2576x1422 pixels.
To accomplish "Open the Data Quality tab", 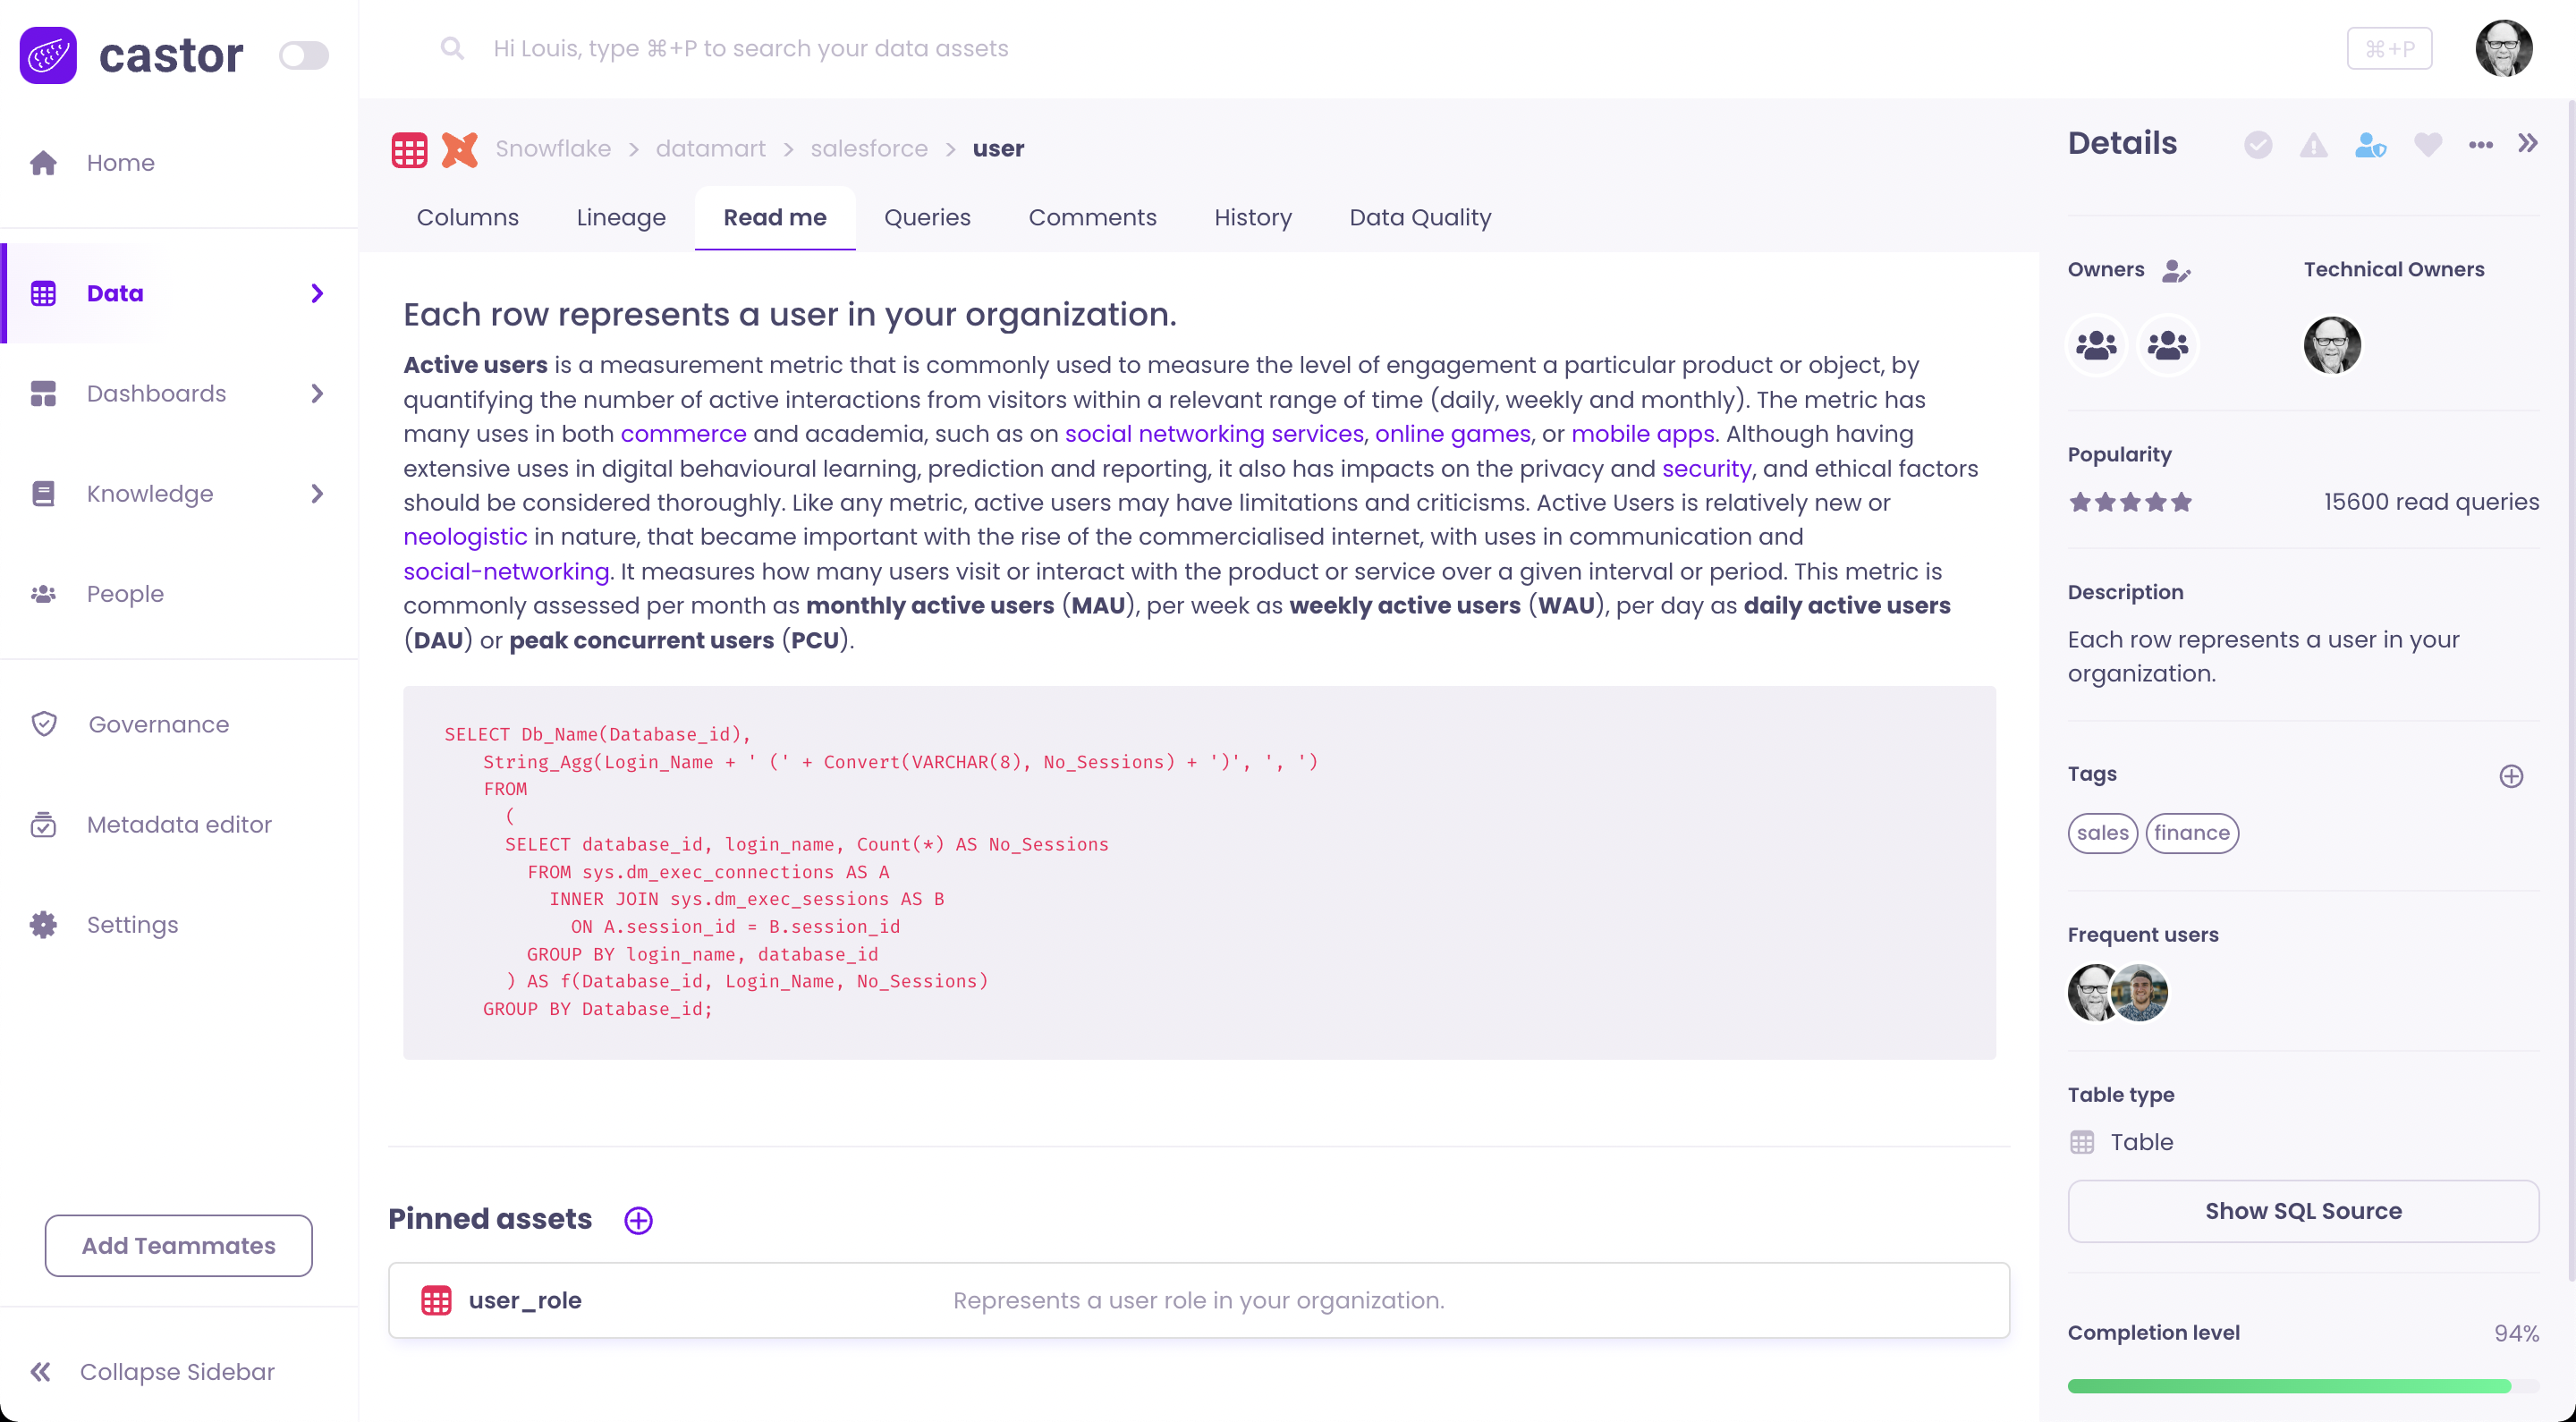I will tap(1420, 217).
